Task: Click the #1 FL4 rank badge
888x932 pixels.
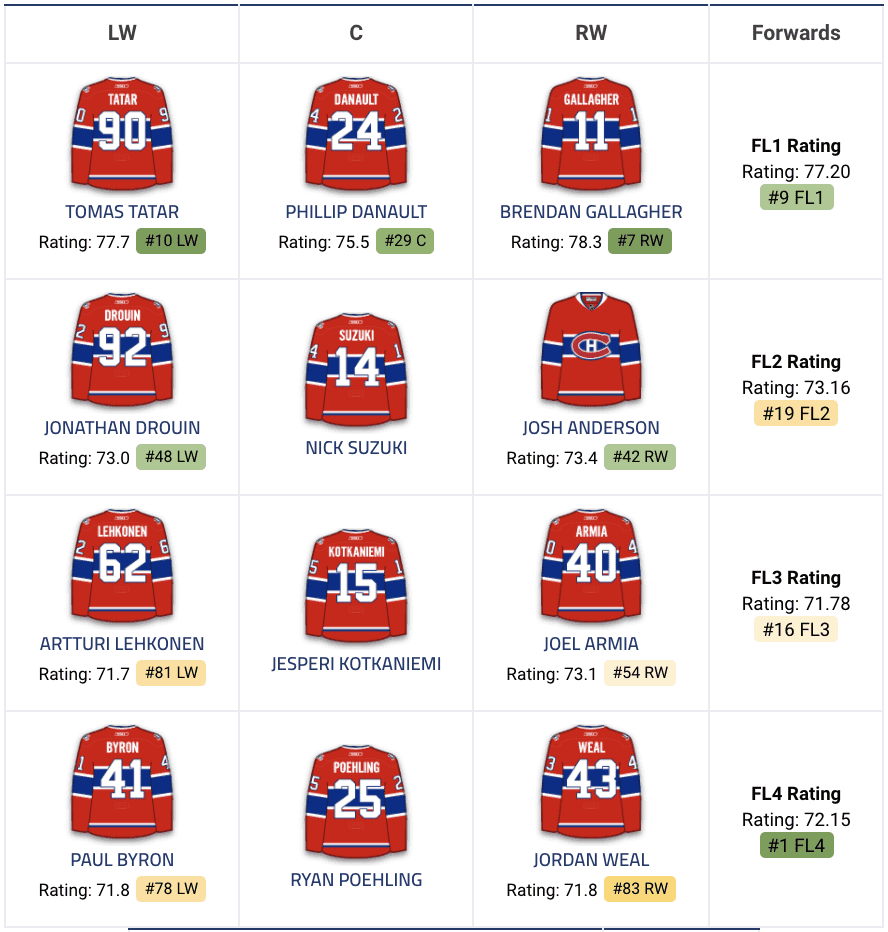Action: coord(796,845)
